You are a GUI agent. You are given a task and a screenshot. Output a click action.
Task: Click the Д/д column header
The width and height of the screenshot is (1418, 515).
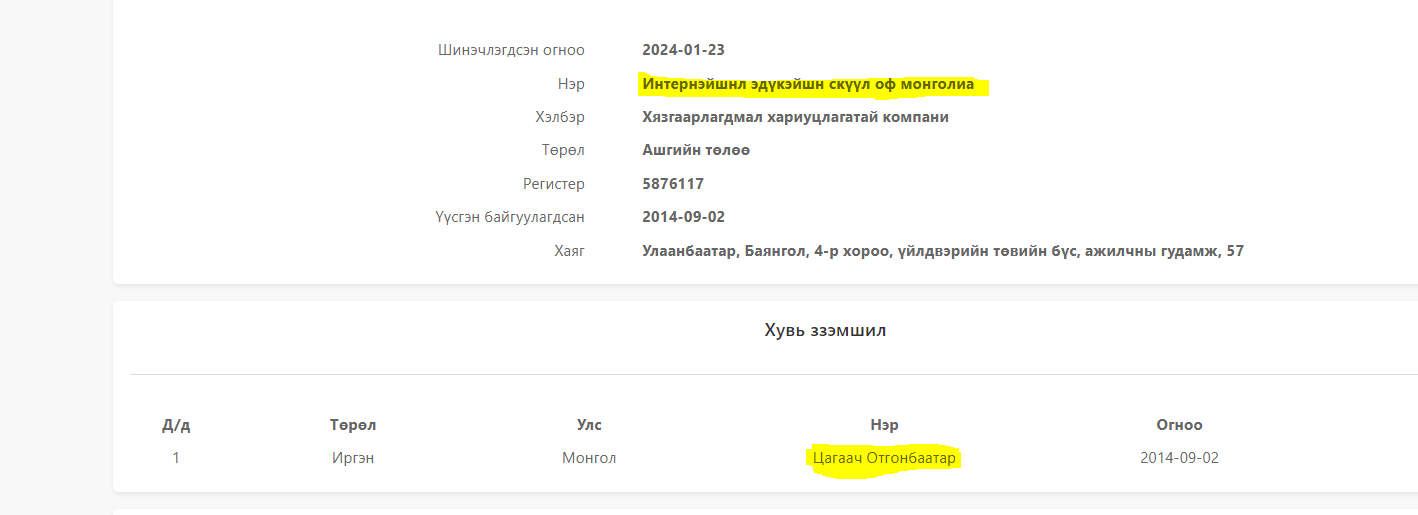point(176,425)
